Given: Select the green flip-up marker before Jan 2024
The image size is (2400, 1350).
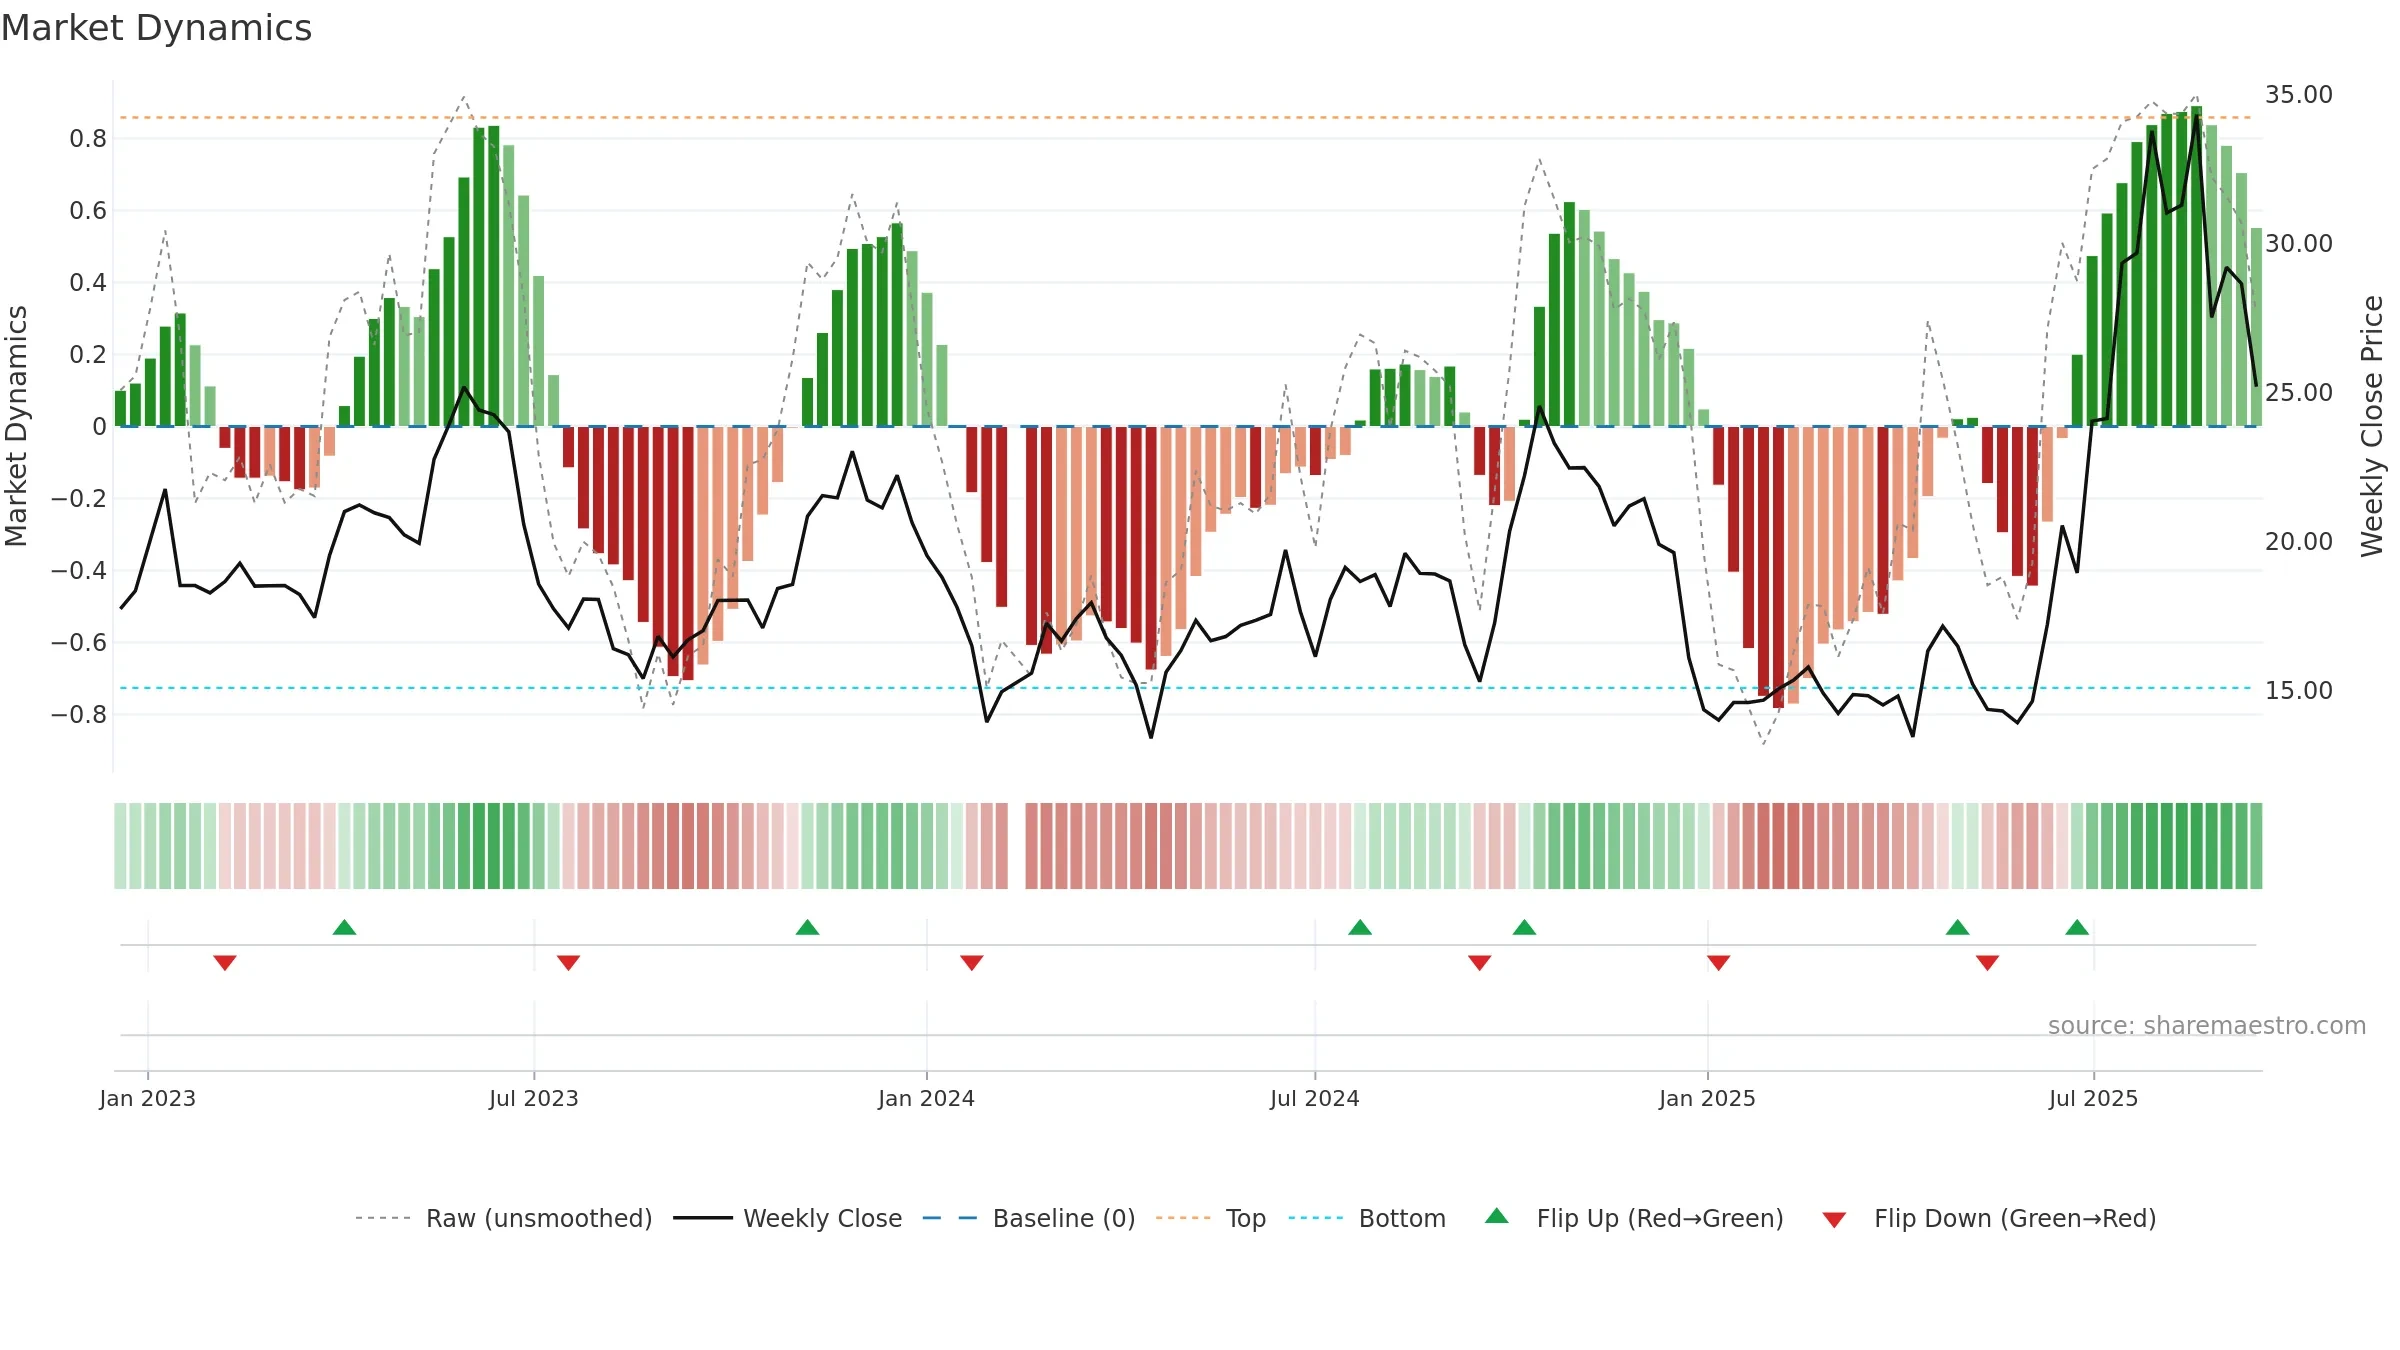Looking at the screenshot, I should (807, 927).
